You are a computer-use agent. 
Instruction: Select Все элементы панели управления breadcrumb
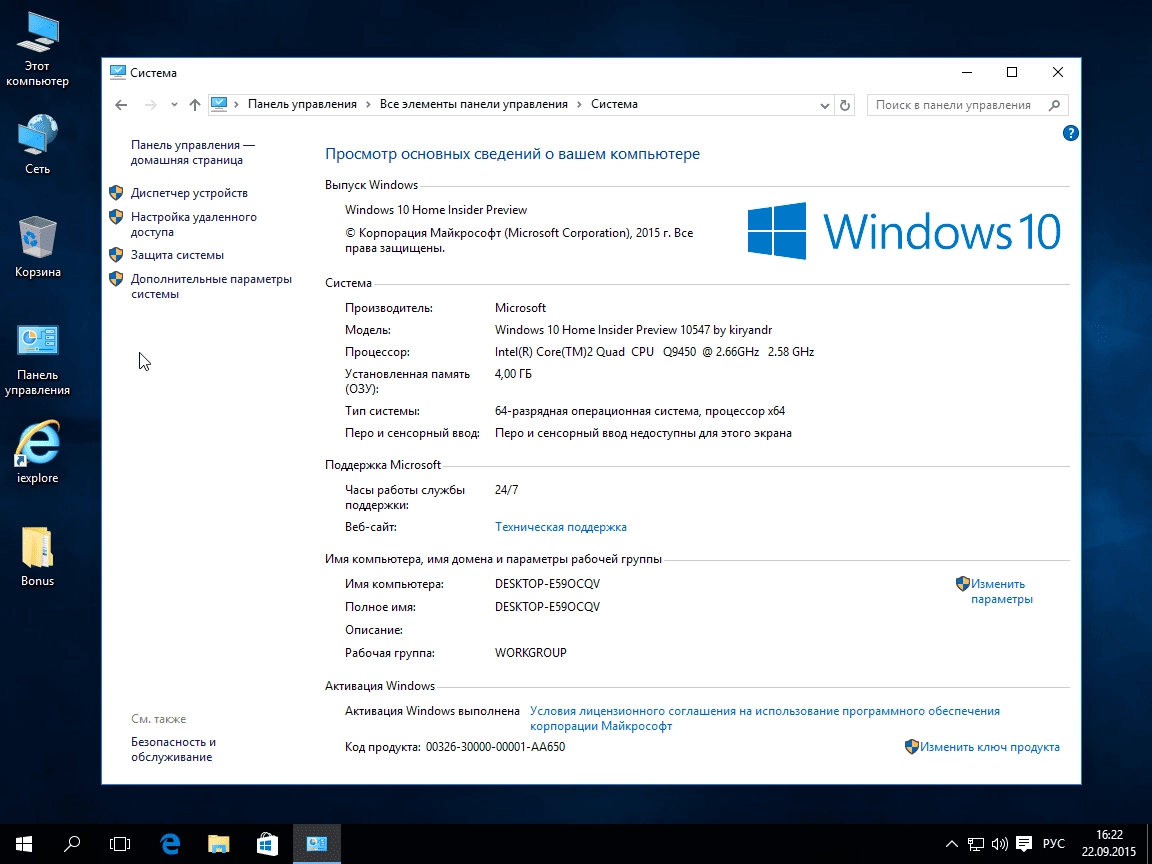tap(474, 104)
